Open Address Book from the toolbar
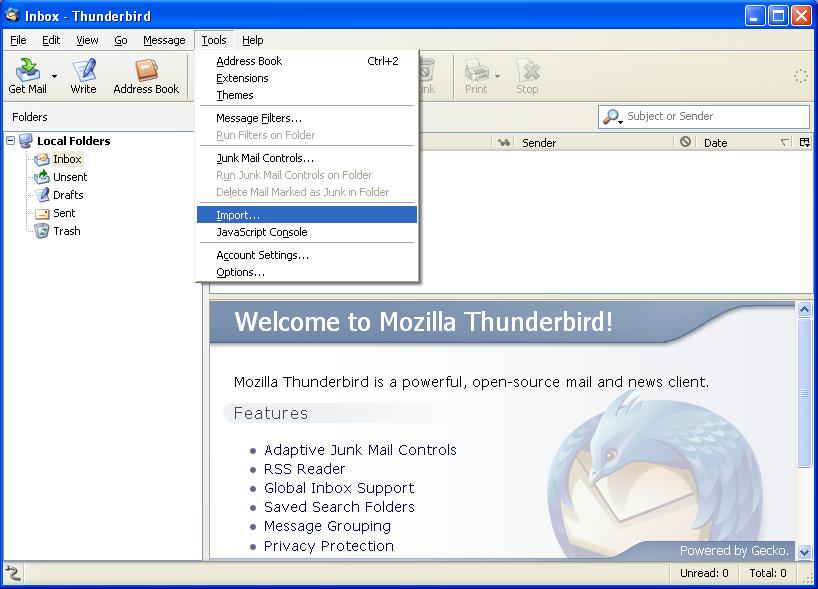This screenshot has width=818, height=589. point(146,76)
